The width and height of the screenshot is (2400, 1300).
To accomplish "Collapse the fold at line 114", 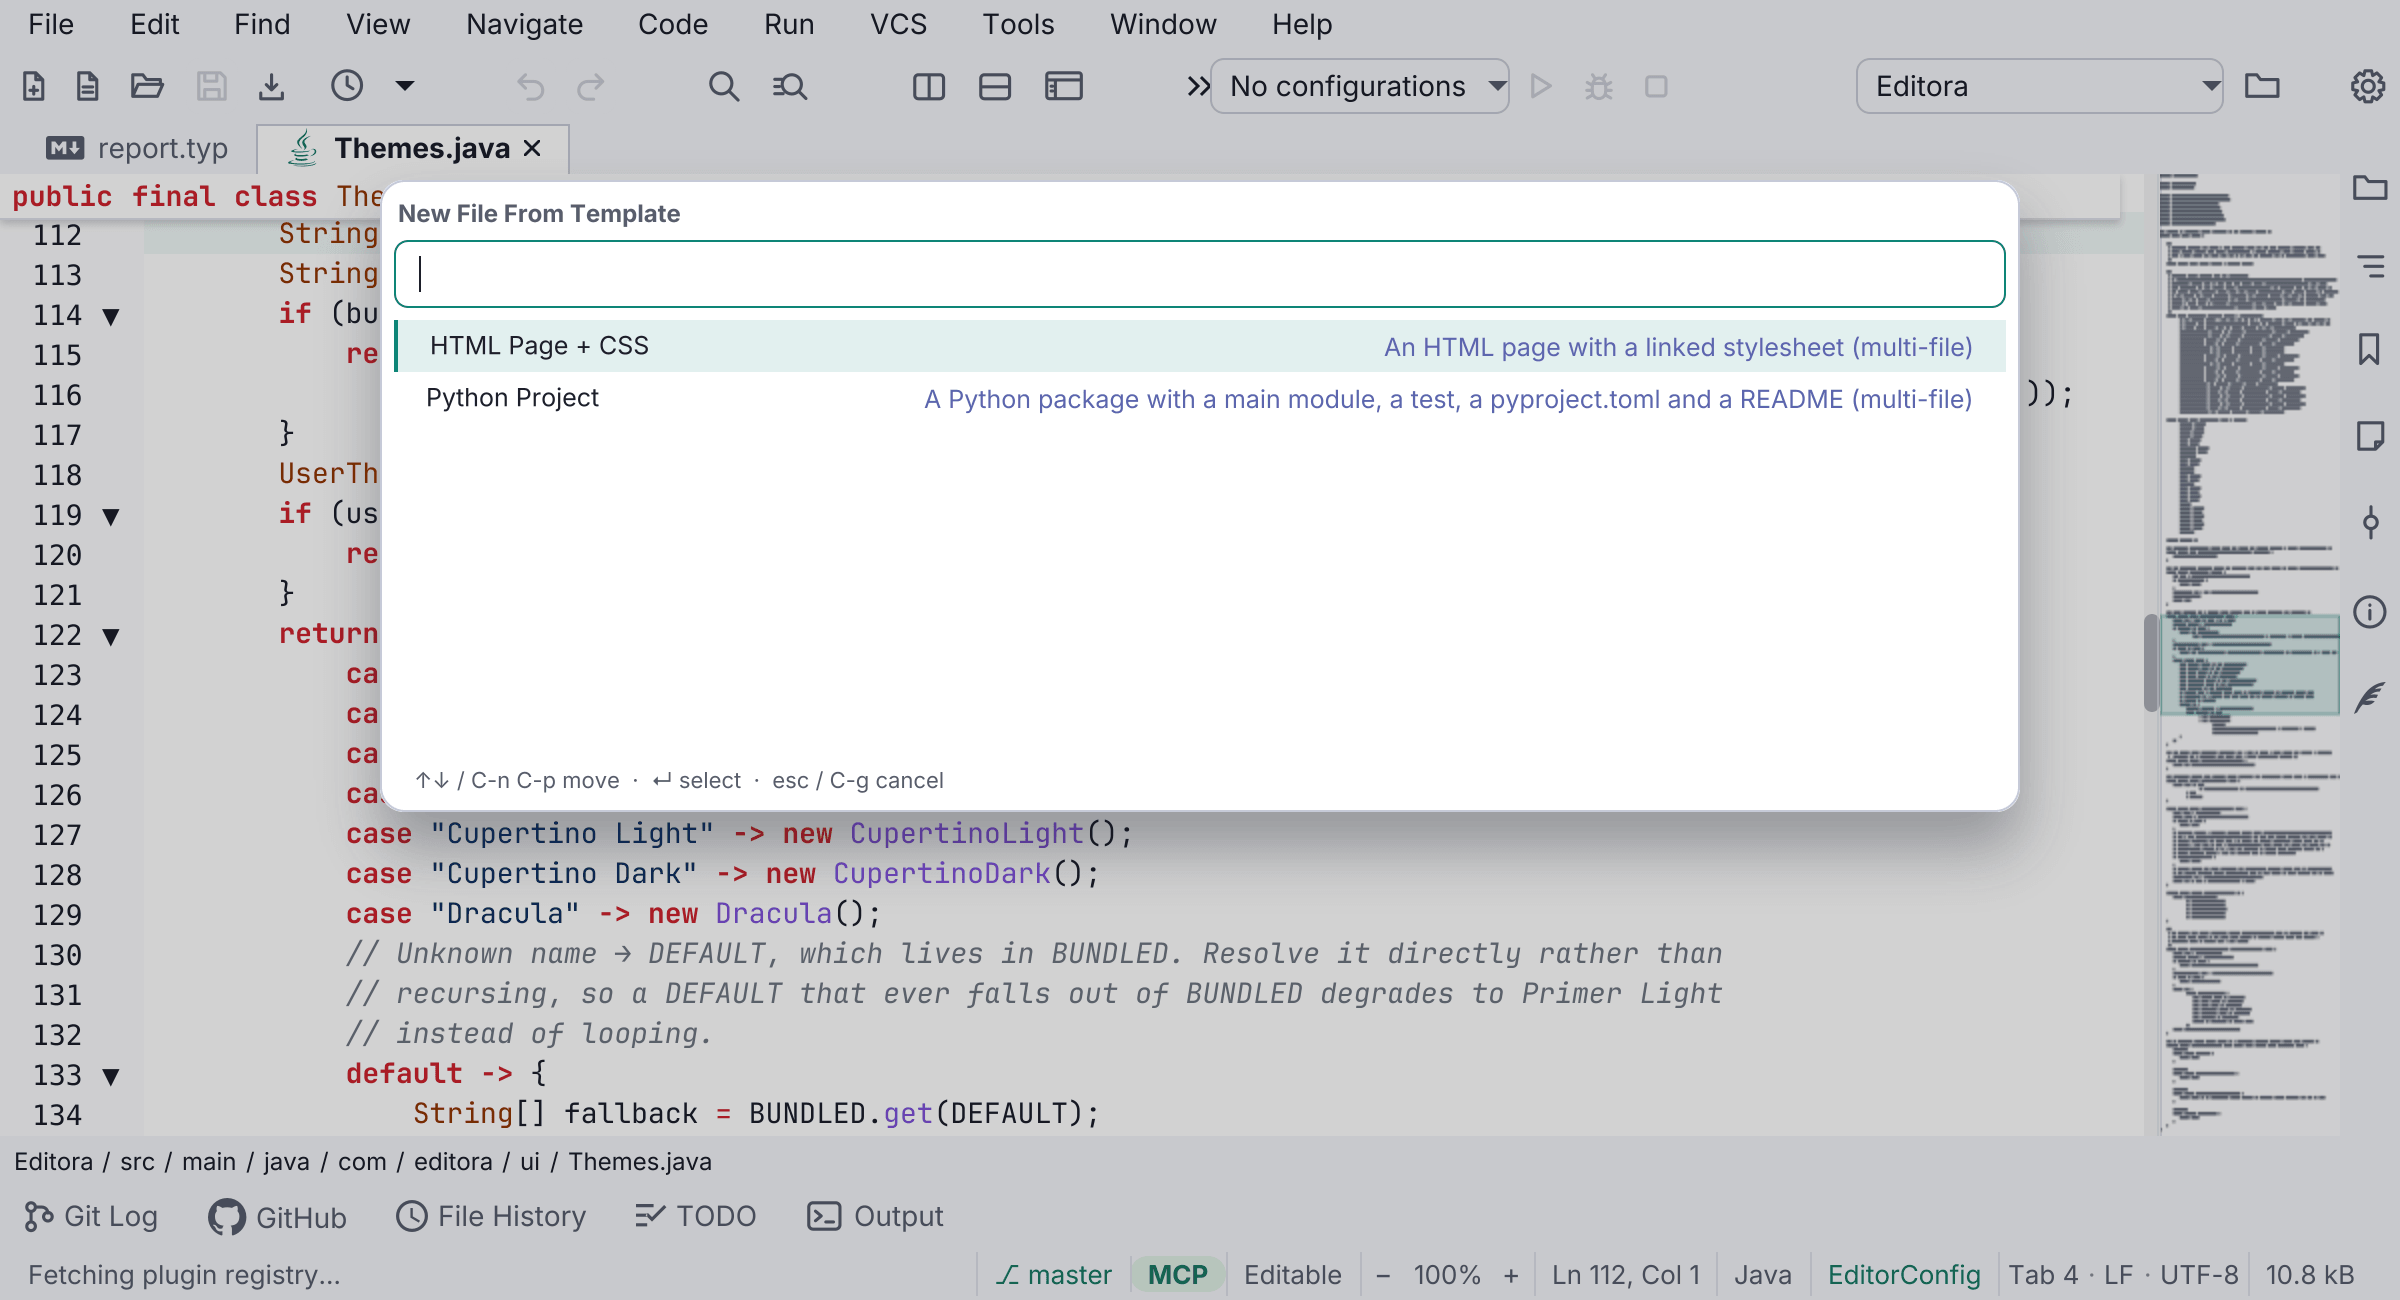I will tap(111, 316).
